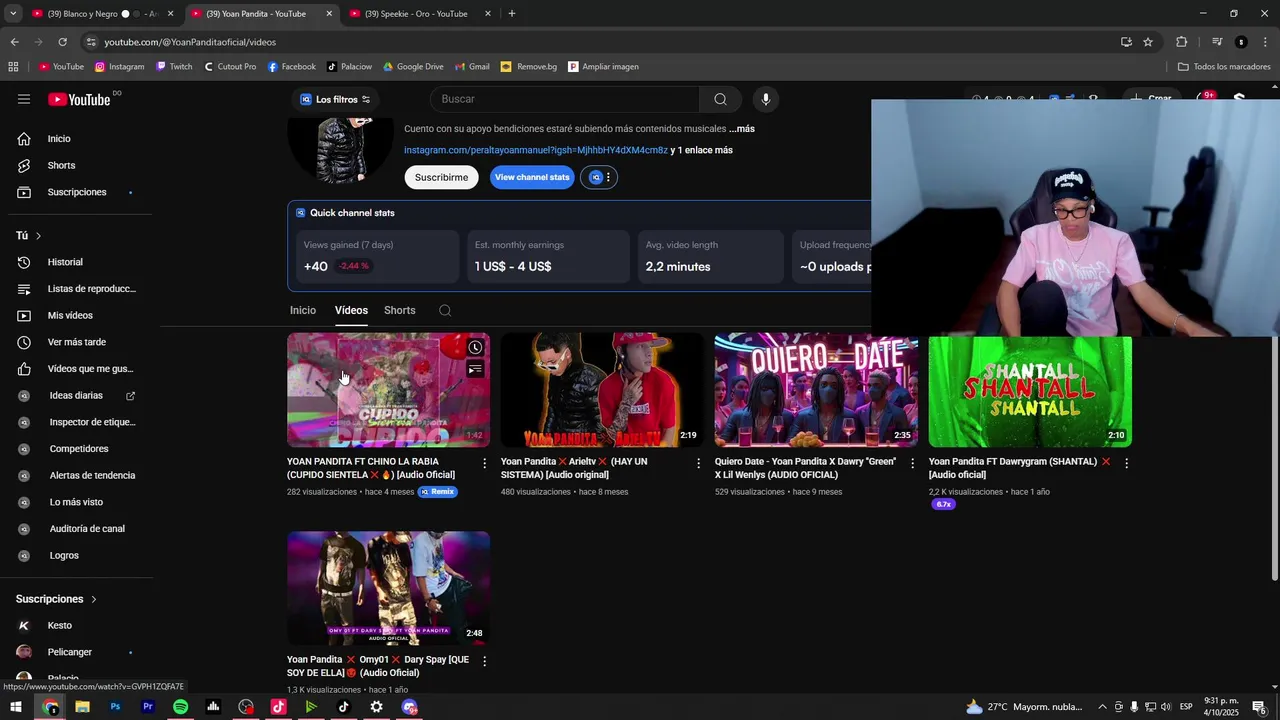The height and width of the screenshot is (720, 1280).
Task: Open Ver más tarde list
Action: [77, 342]
